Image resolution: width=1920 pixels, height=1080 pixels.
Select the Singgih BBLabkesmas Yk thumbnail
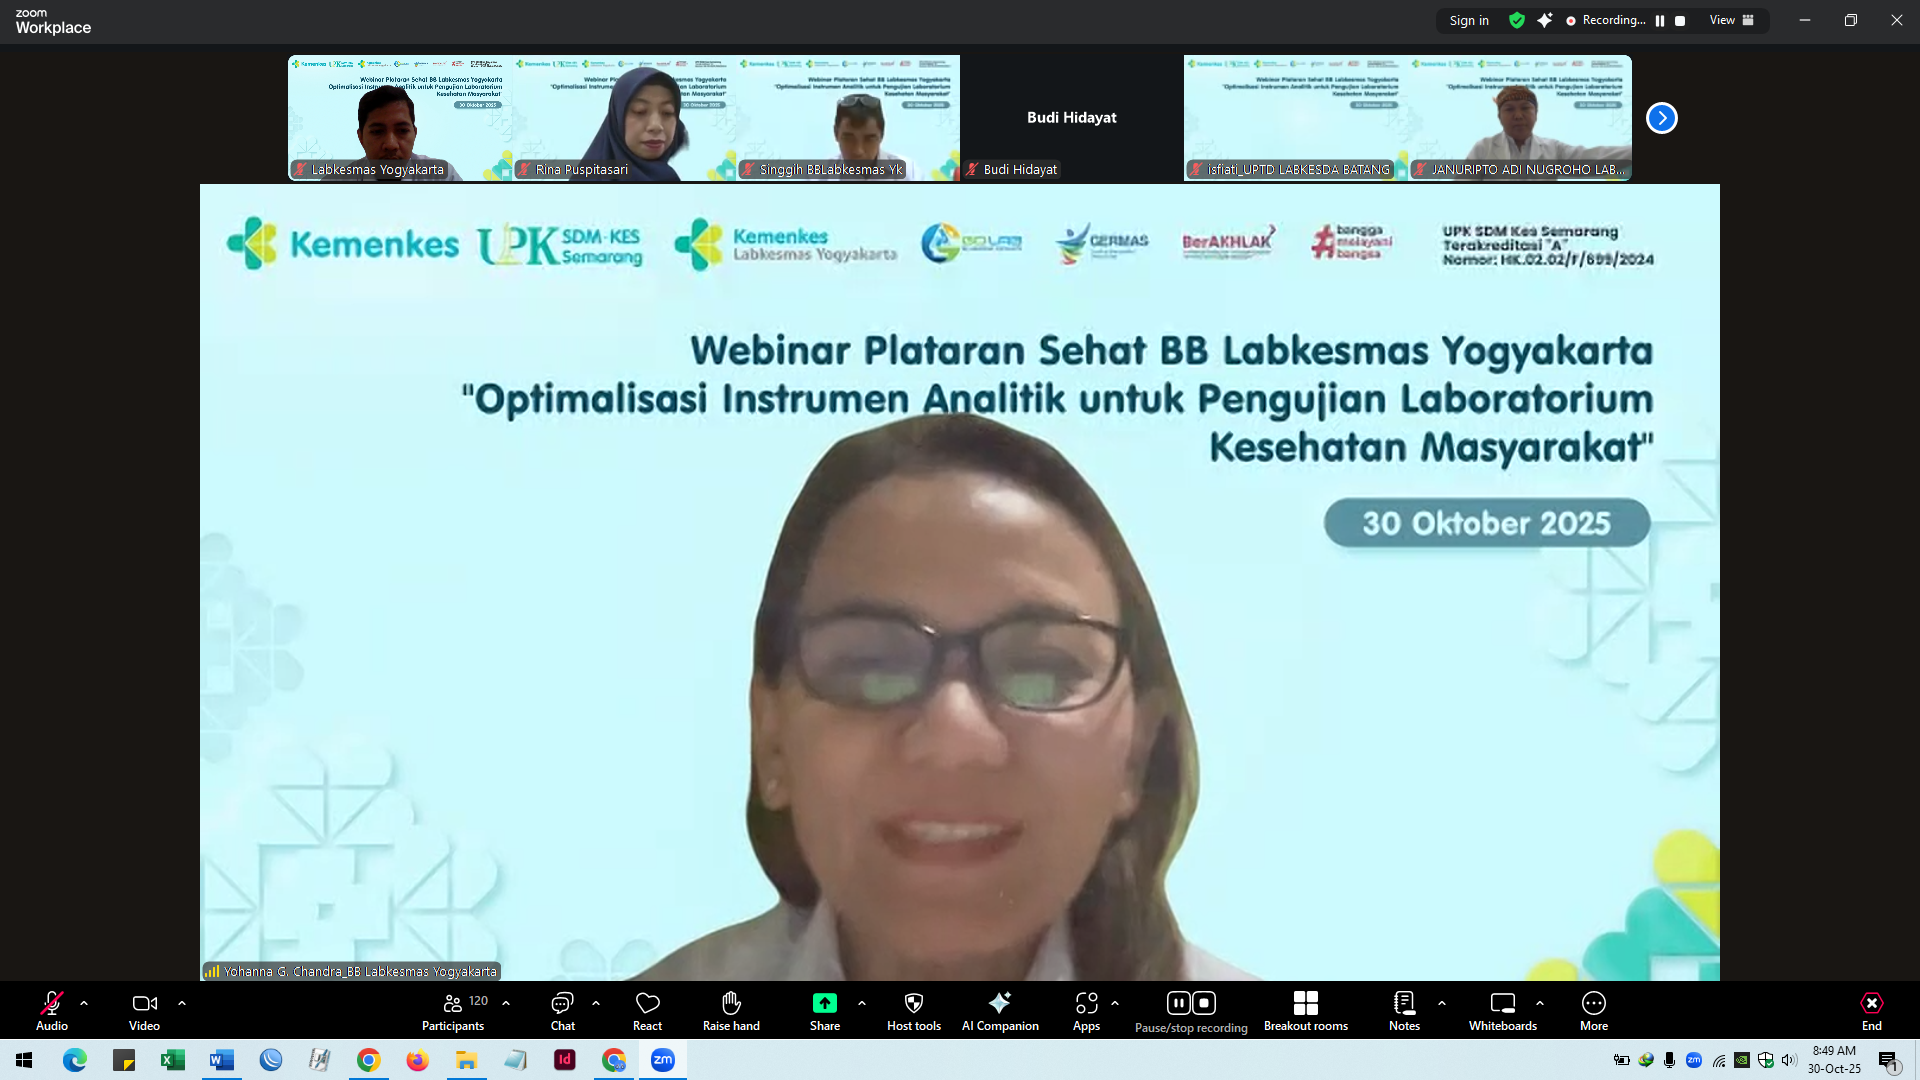(848, 118)
